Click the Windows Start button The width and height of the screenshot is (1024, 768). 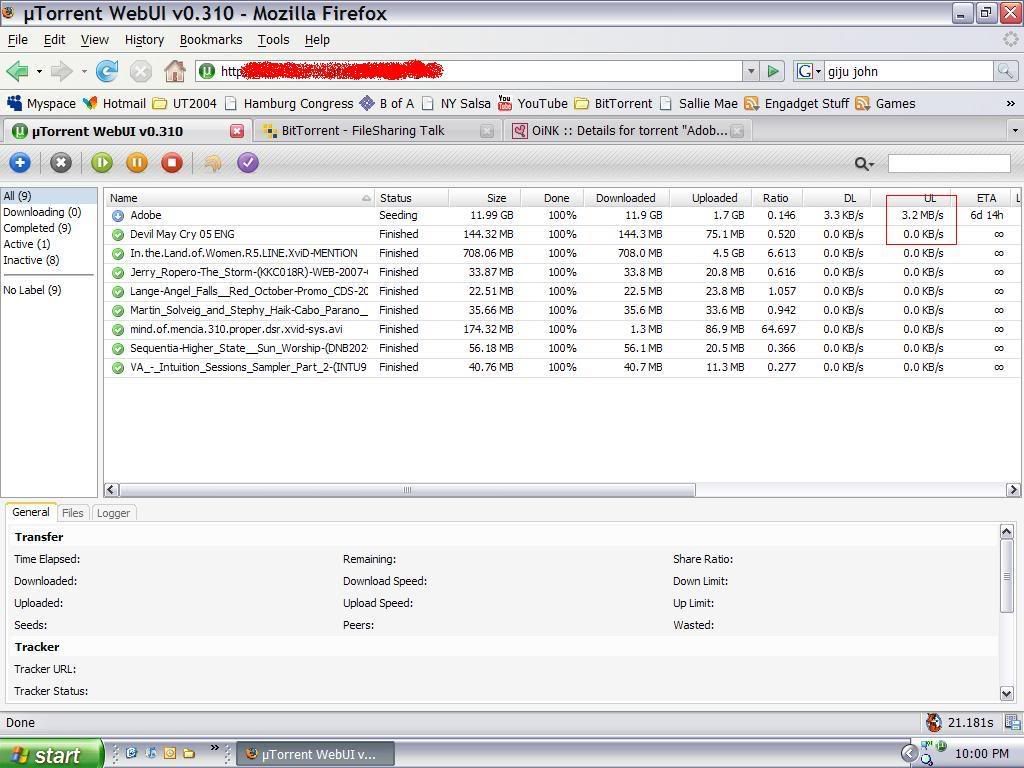pos(51,754)
